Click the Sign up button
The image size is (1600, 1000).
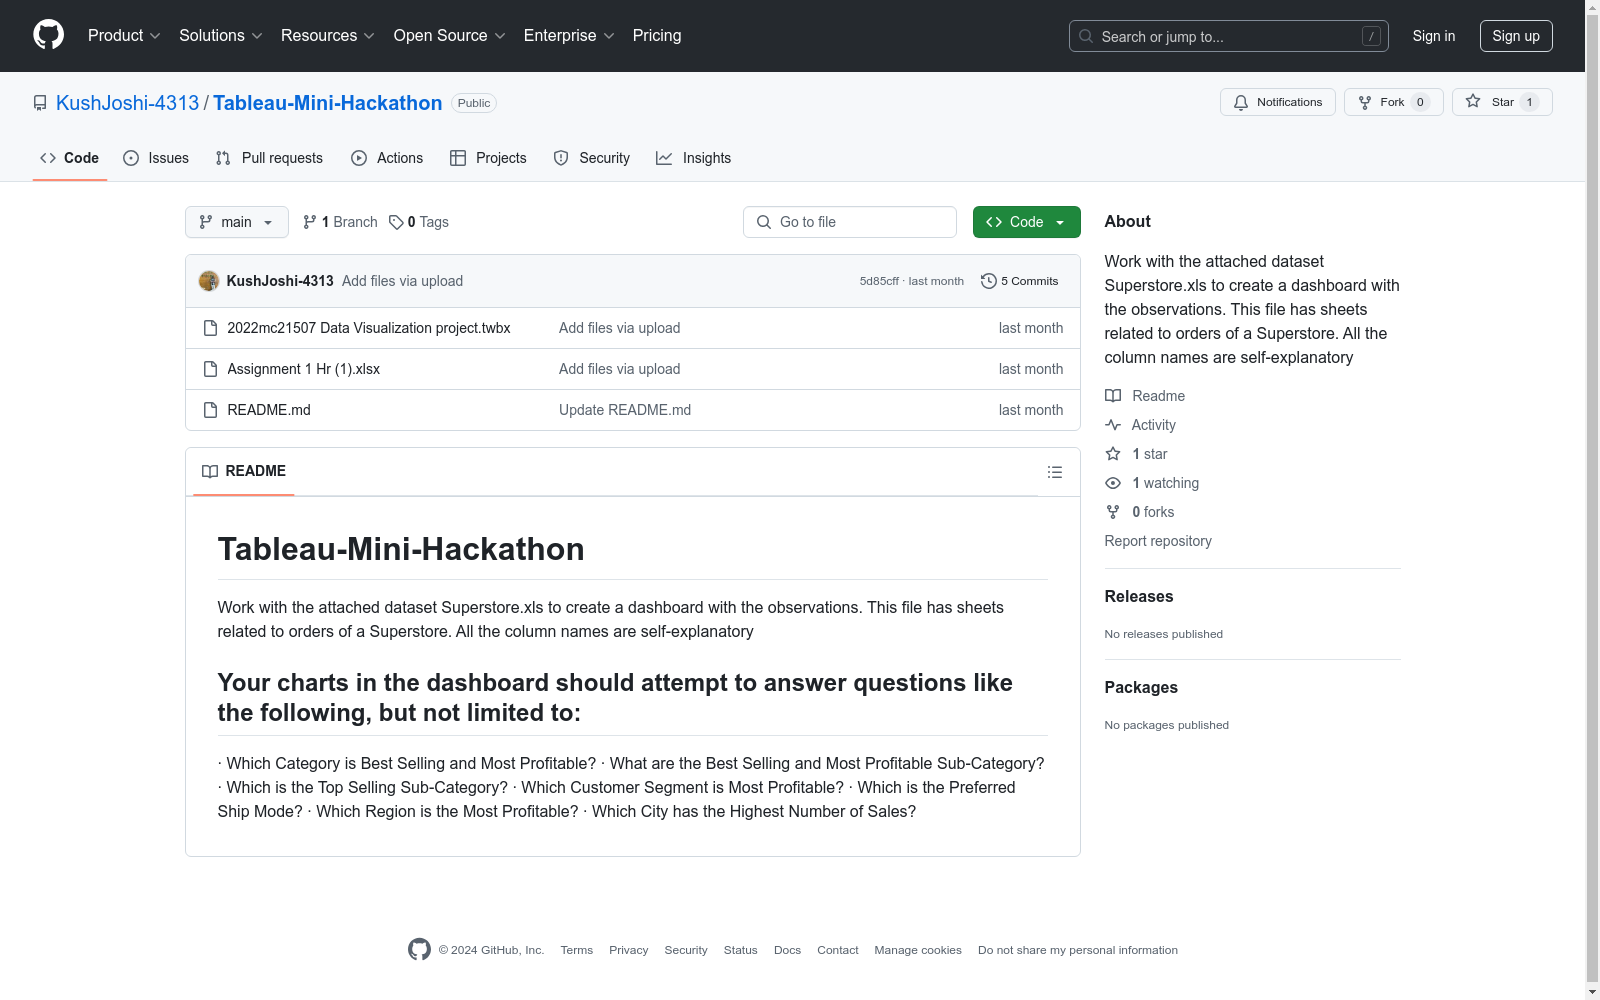1516,36
